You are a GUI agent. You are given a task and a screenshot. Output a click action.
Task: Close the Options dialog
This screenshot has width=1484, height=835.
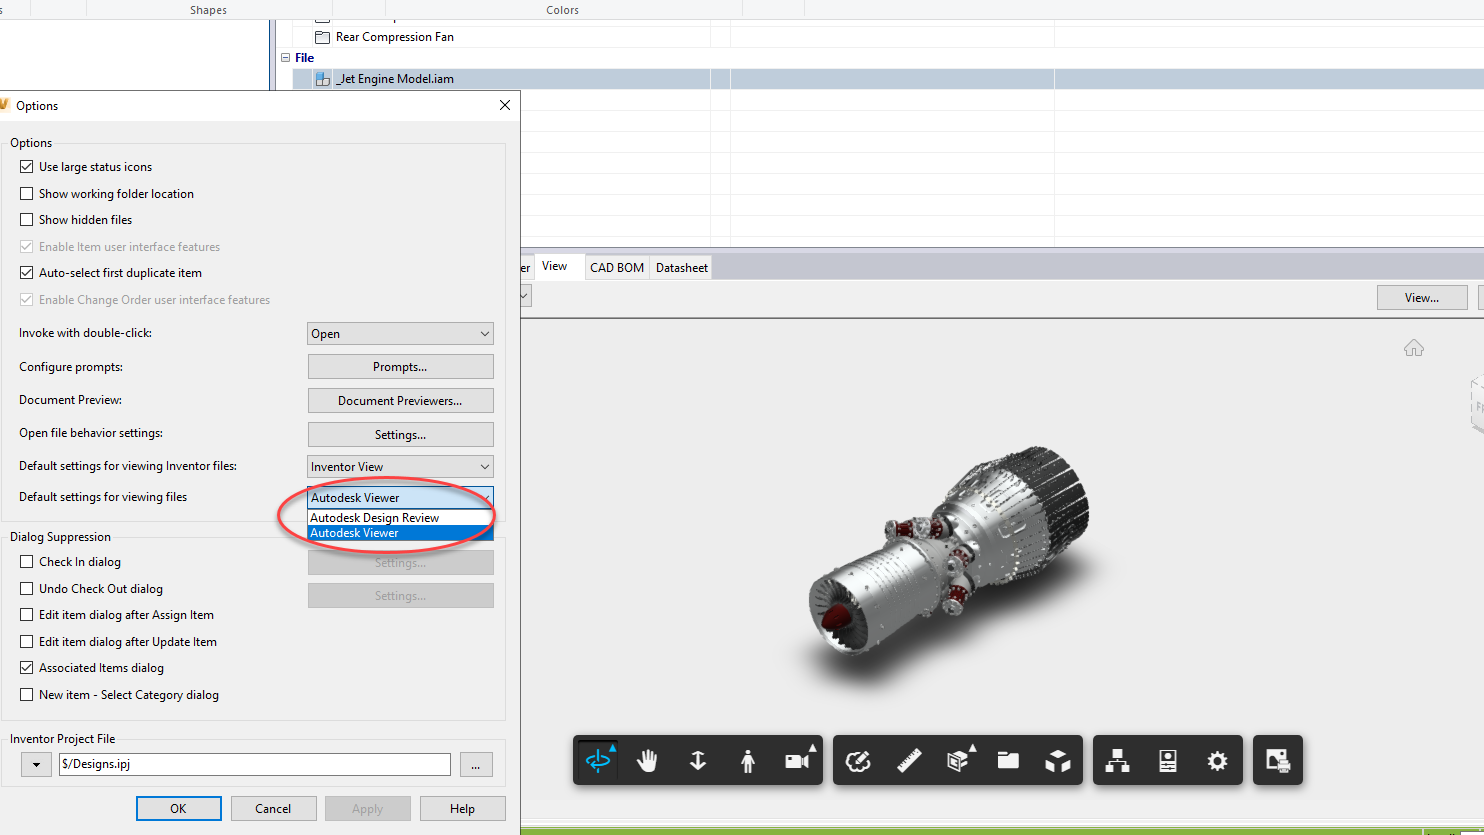(505, 105)
